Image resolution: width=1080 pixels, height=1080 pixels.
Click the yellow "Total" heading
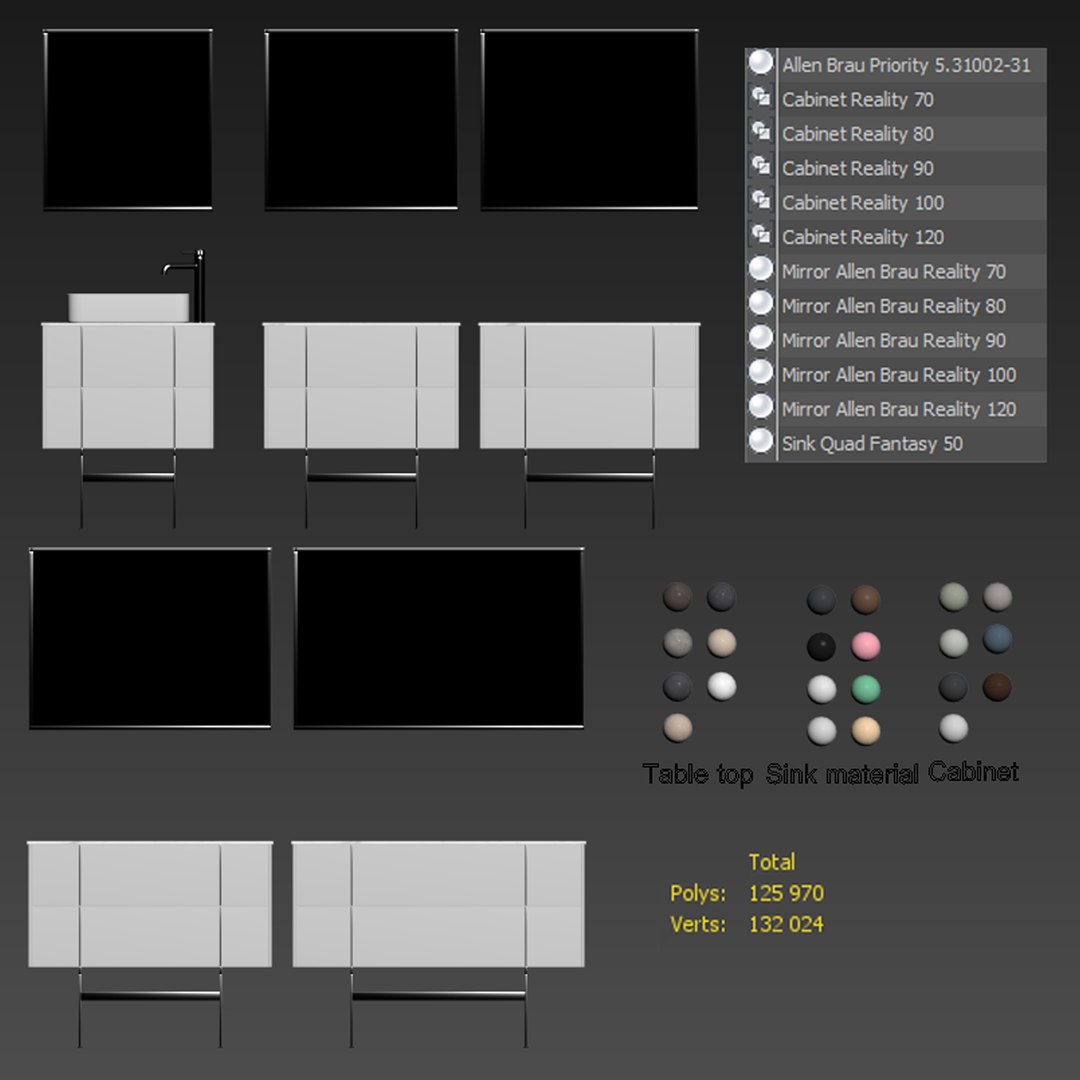(x=772, y=862)
